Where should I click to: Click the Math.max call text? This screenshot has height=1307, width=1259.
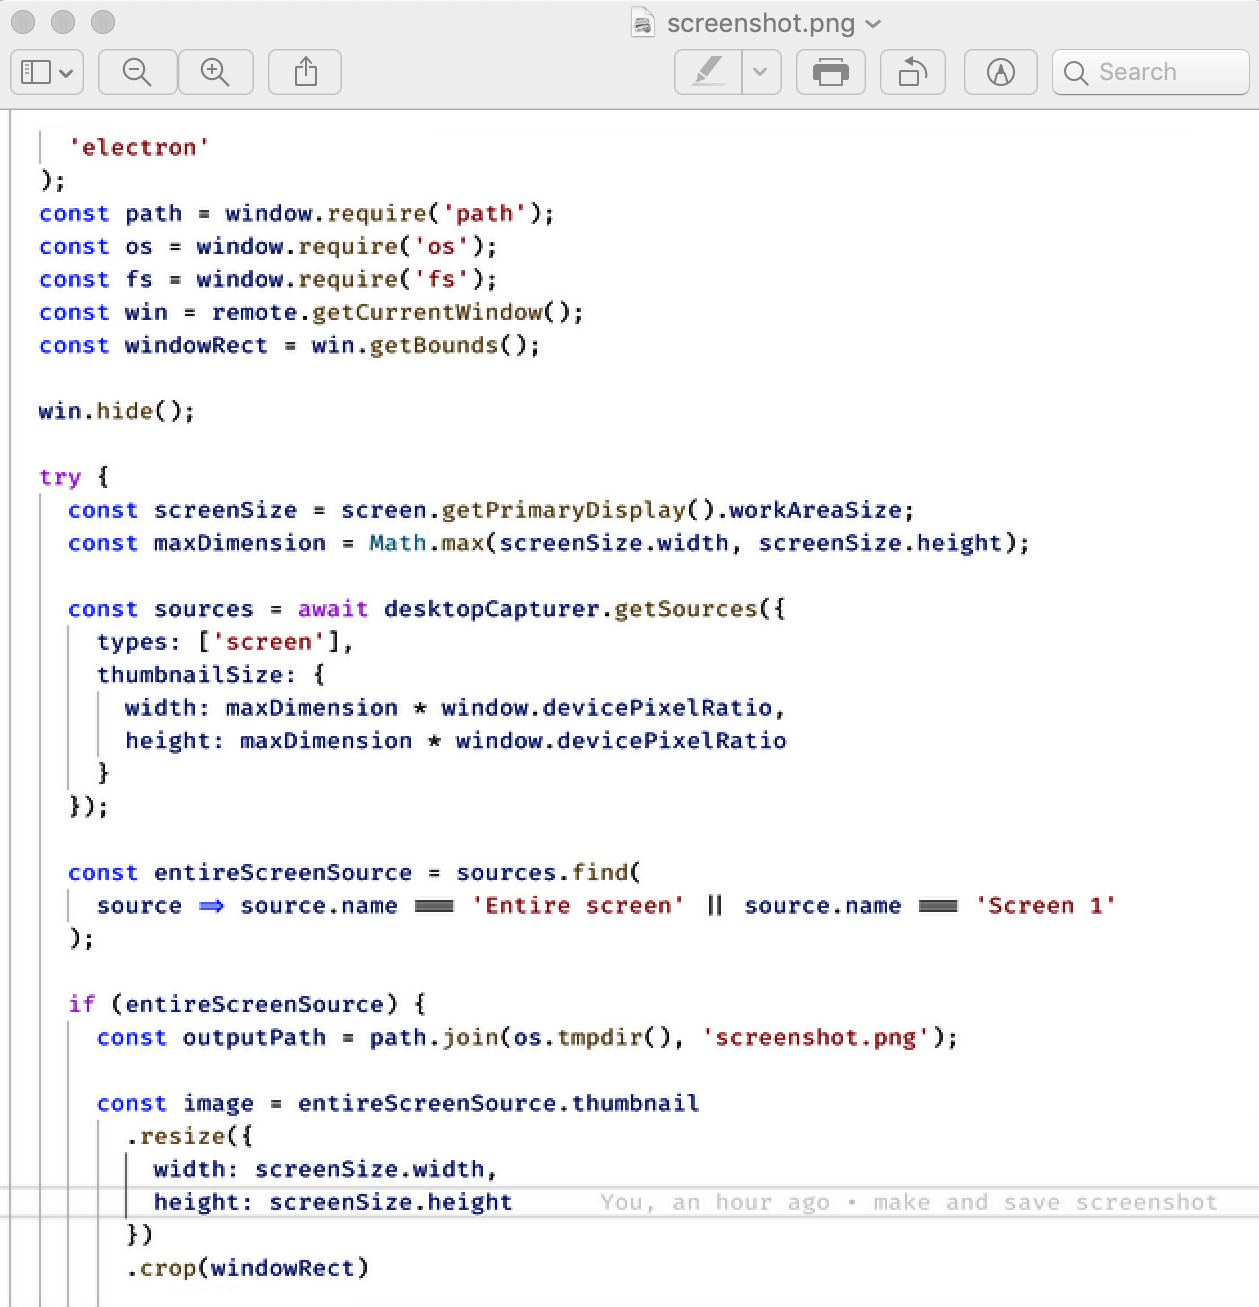pos(427,543)
